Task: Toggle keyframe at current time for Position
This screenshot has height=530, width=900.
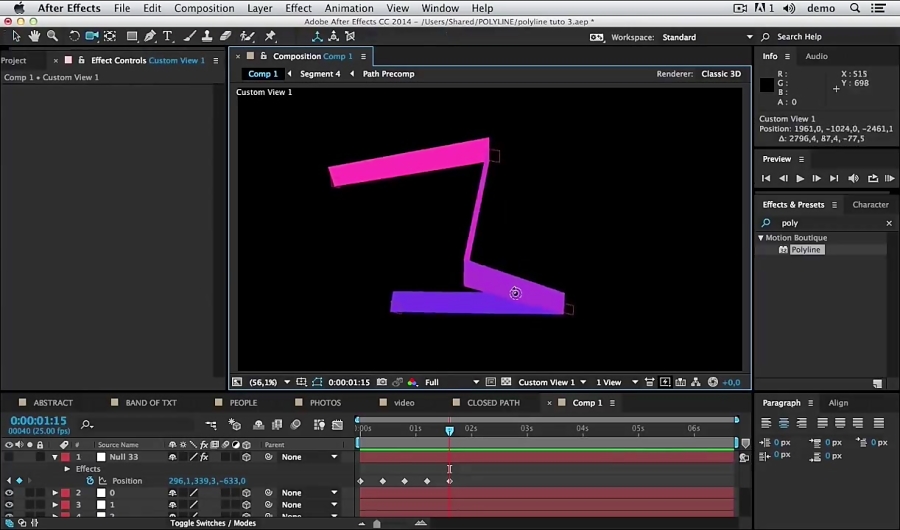Action: click(x=19, y=481)
